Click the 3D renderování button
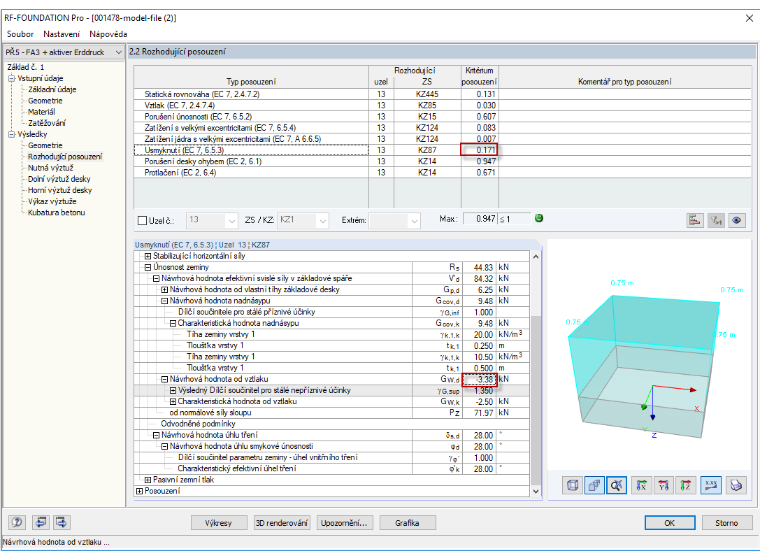The width and height of the screenshot is (760, 560). pyautogui.click(x=282, y=523)
